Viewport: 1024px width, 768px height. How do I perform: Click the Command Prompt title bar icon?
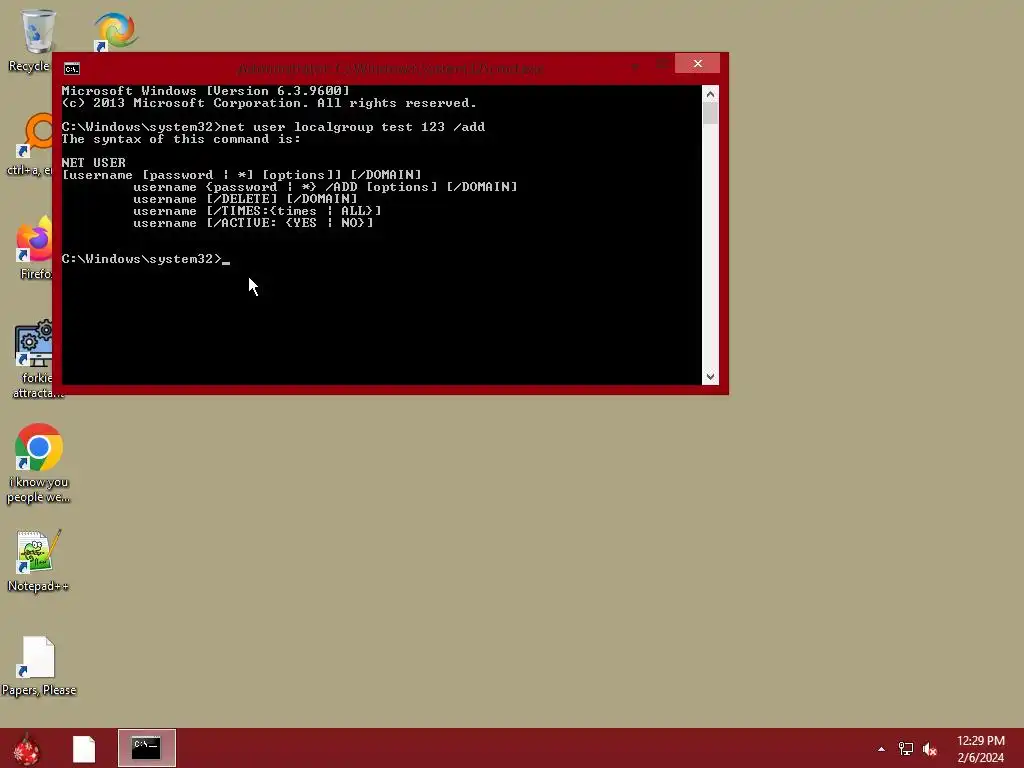click(x=72, y=69)
